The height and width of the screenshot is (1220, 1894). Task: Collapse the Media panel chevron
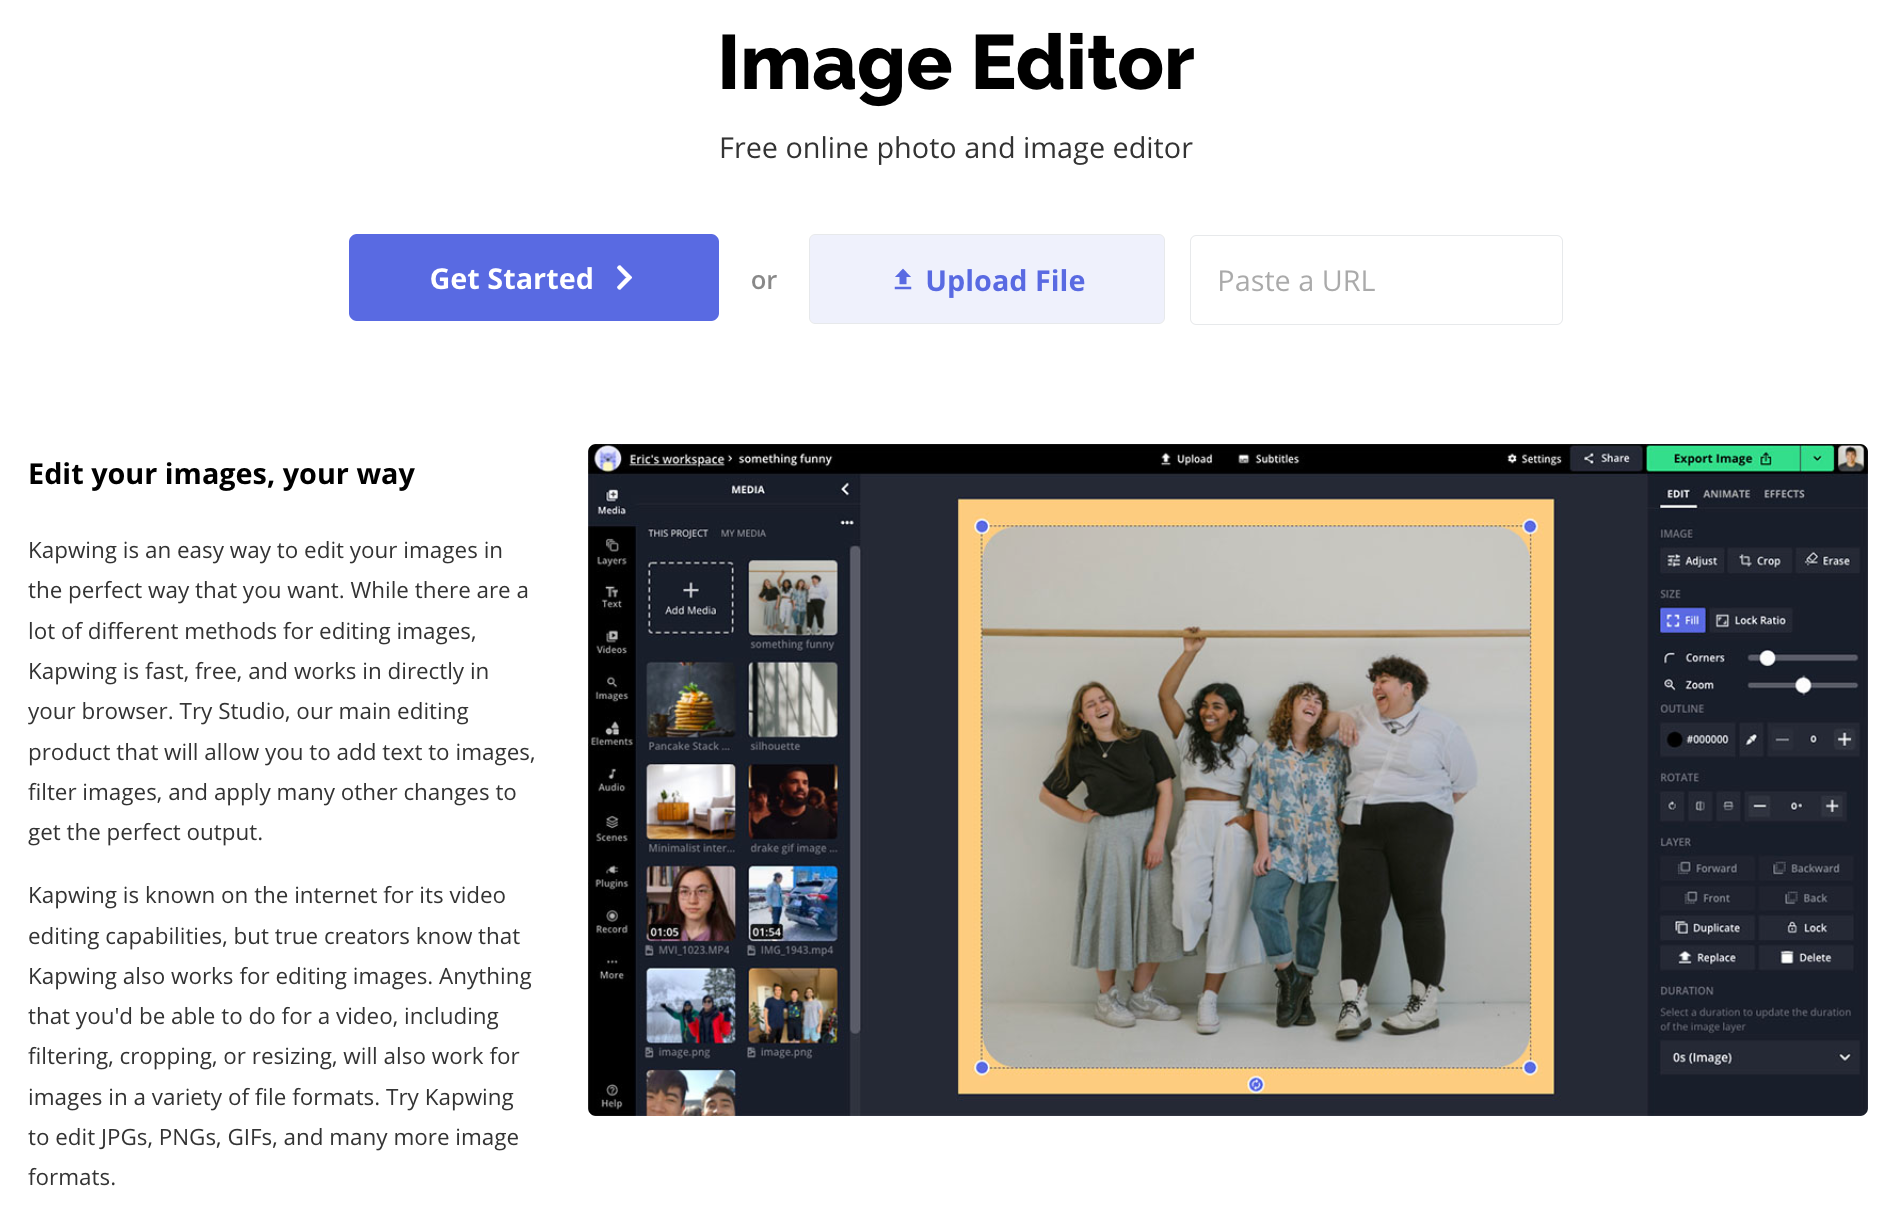pos(845,489)
